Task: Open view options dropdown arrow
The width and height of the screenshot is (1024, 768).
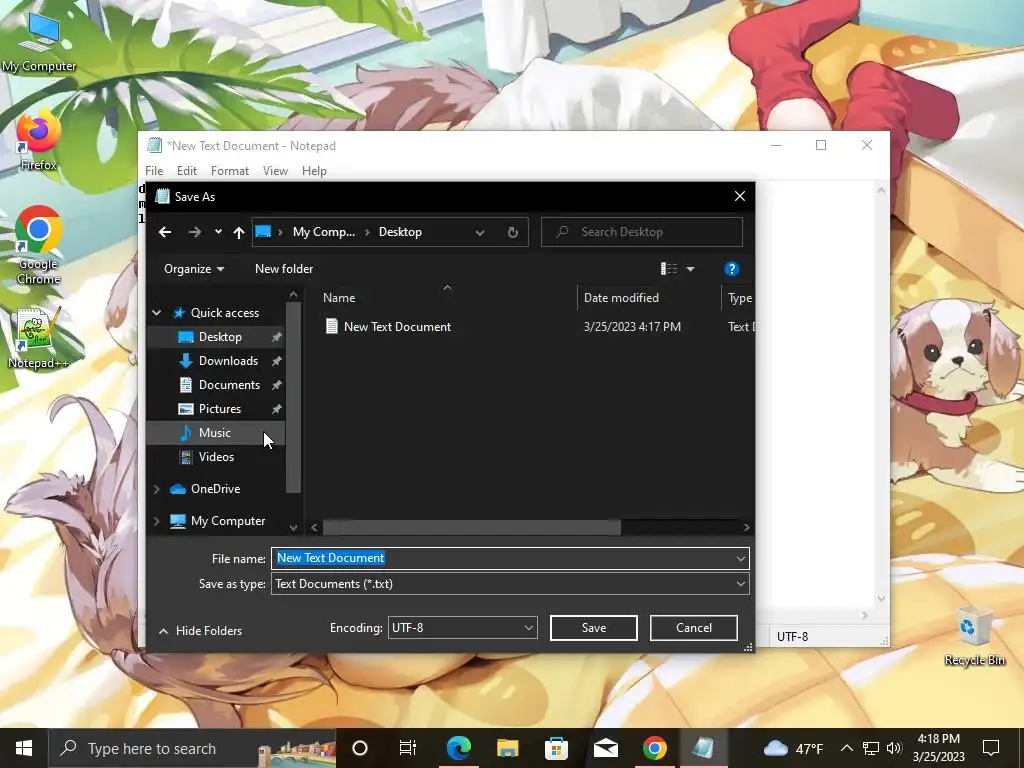Action: tap(690, 269)
